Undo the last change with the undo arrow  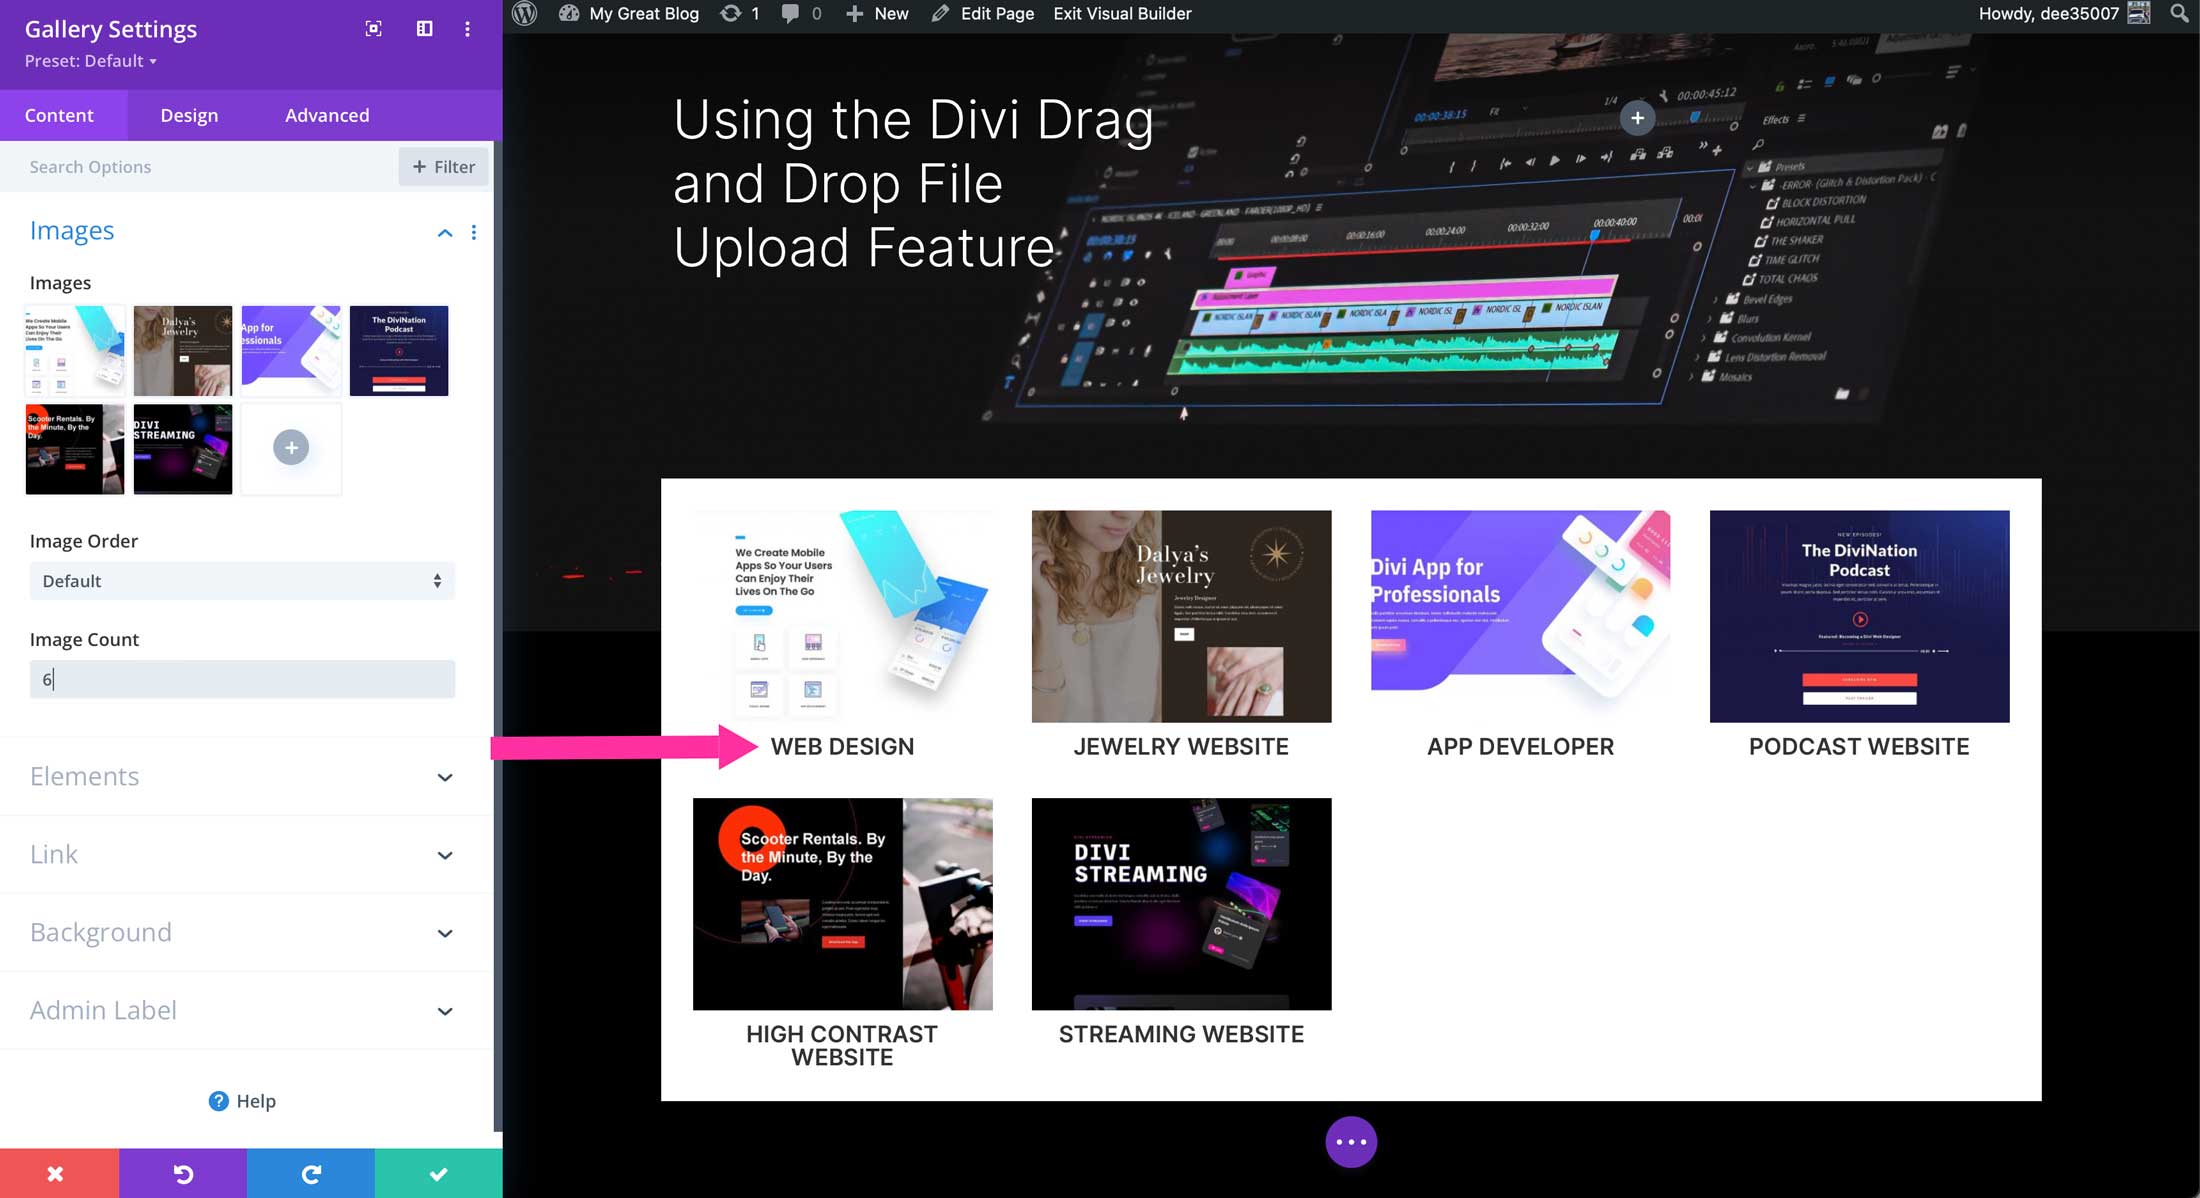pyautogui.click(x=183, y=1172)
